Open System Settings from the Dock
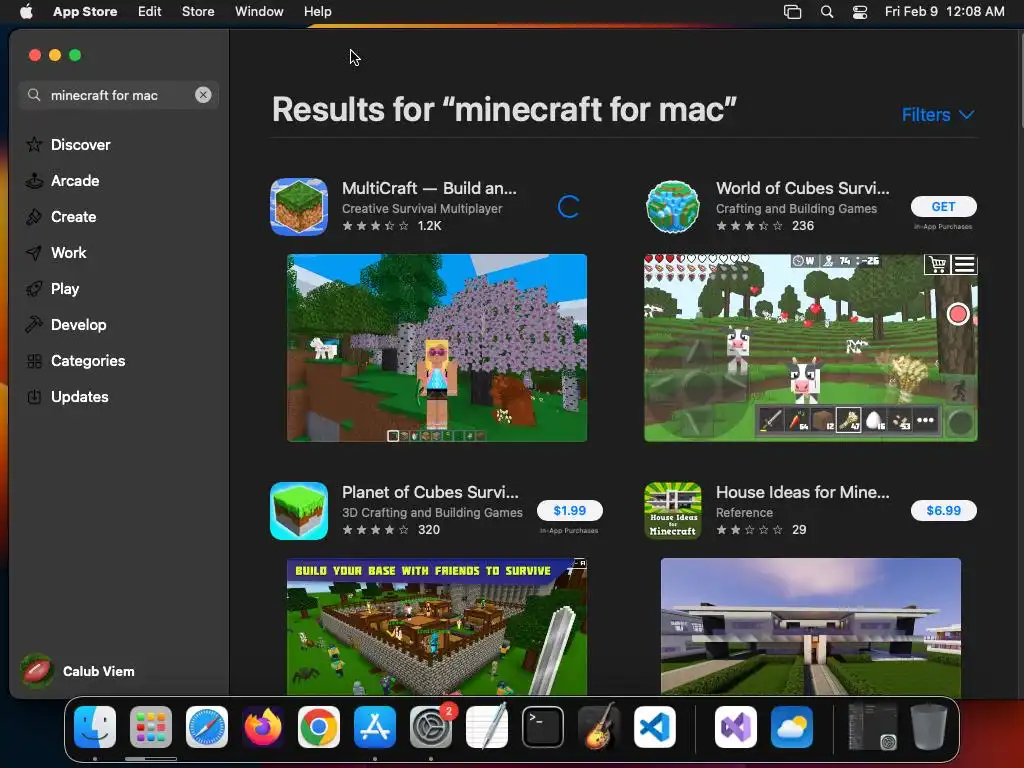Image resolution: width=1024 pixels, height=768 pixels. (431, 727)
